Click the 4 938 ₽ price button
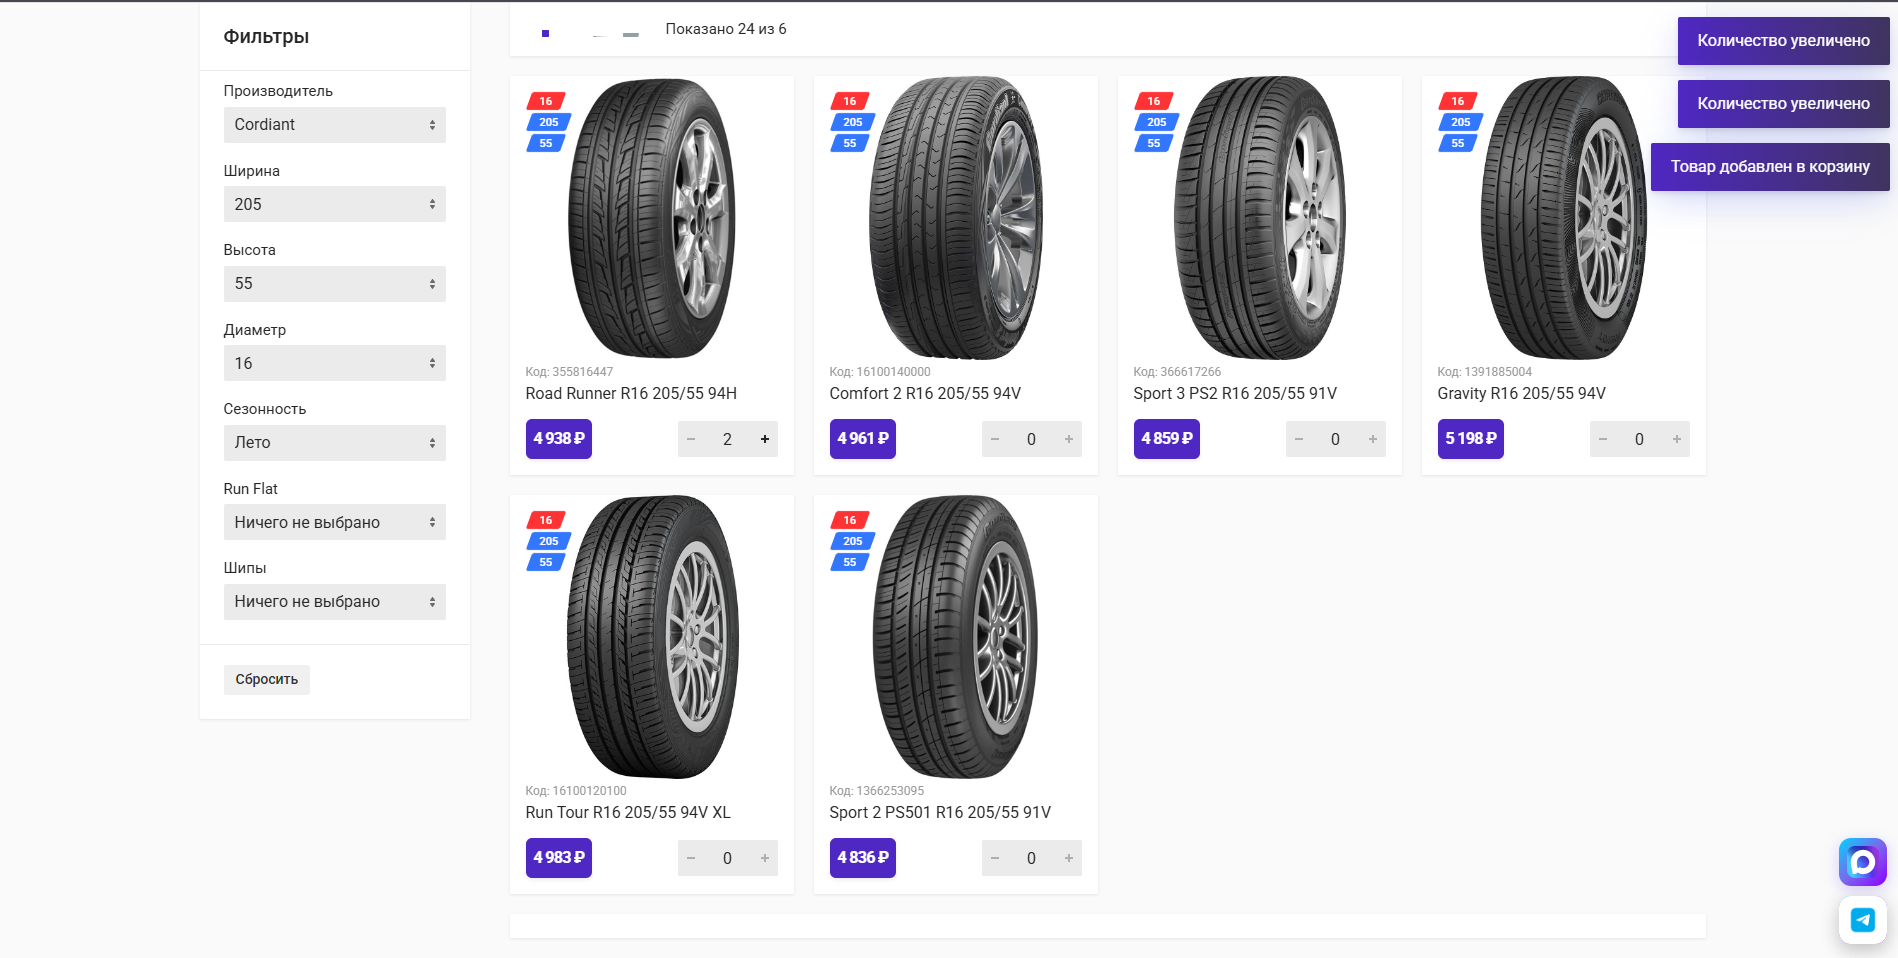 coord(558,439)
